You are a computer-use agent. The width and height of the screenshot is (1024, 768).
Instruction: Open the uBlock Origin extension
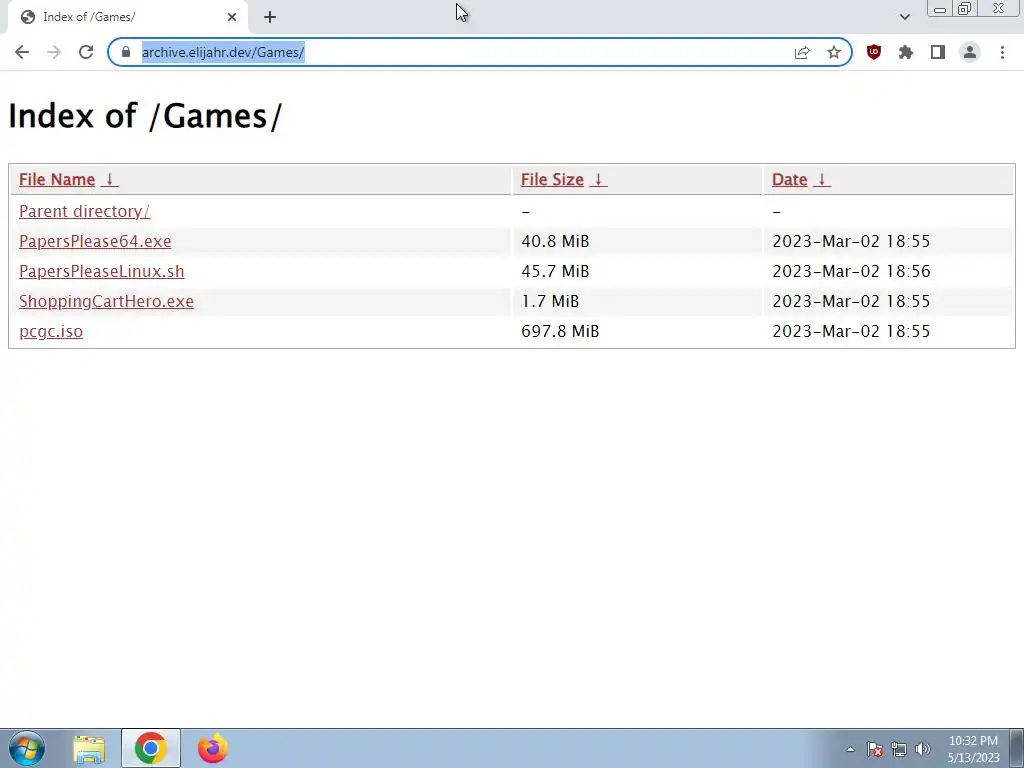874,52
